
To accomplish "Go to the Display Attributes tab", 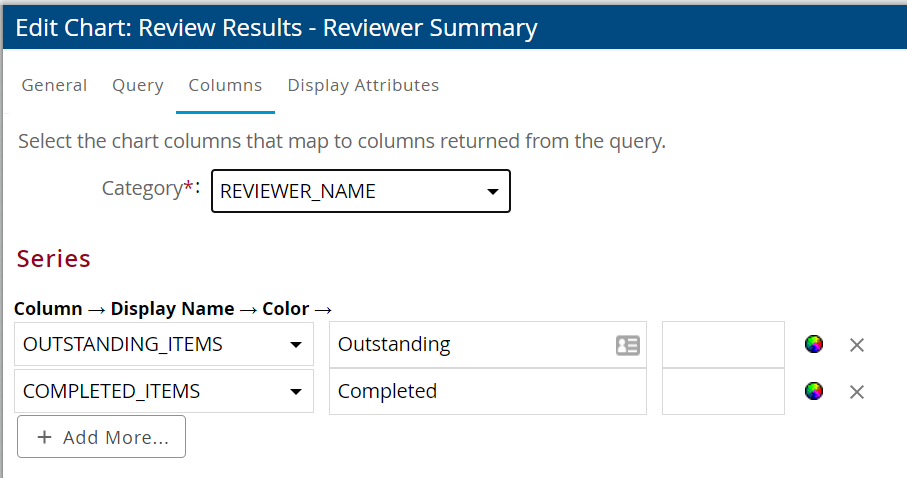I will 363,86.
